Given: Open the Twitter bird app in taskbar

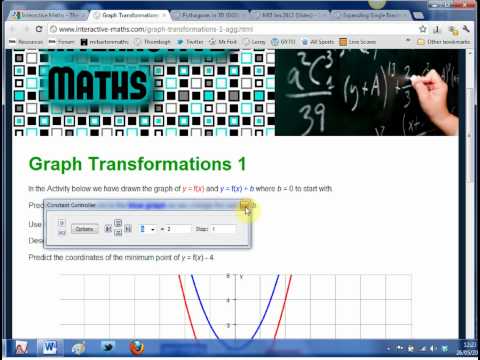Looking at the screenshot, I should [x=108, y=348].
